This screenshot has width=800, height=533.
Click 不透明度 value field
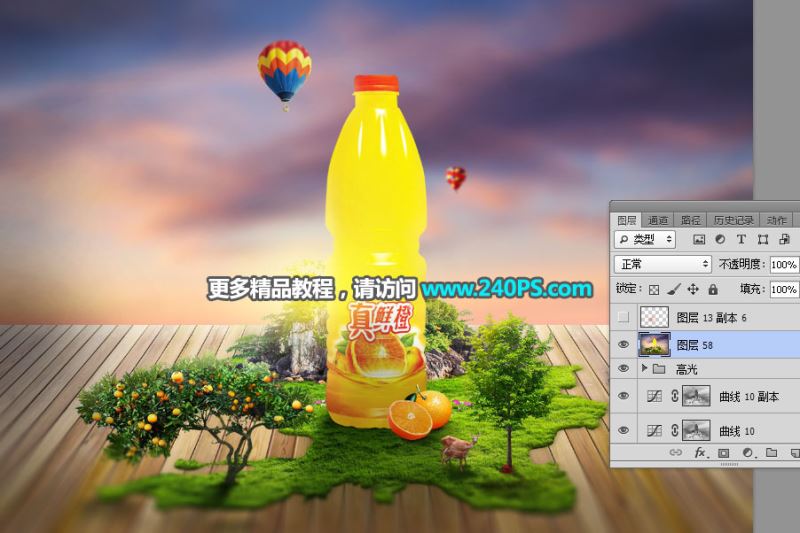pyautogui.click(x=784, y=264)
